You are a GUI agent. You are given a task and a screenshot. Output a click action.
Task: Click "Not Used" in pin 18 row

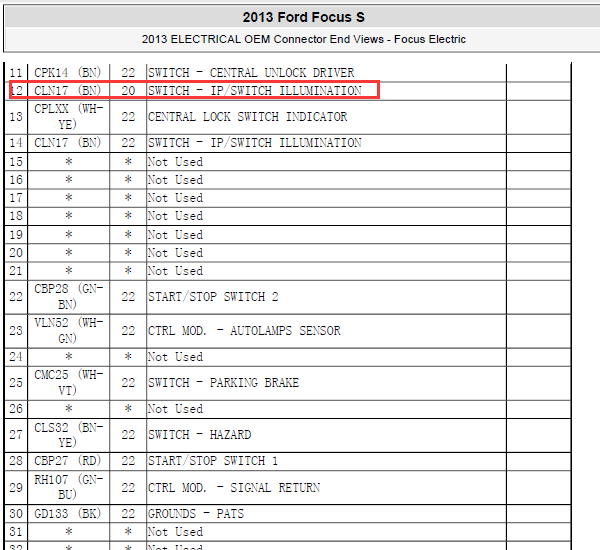(175, 215)
